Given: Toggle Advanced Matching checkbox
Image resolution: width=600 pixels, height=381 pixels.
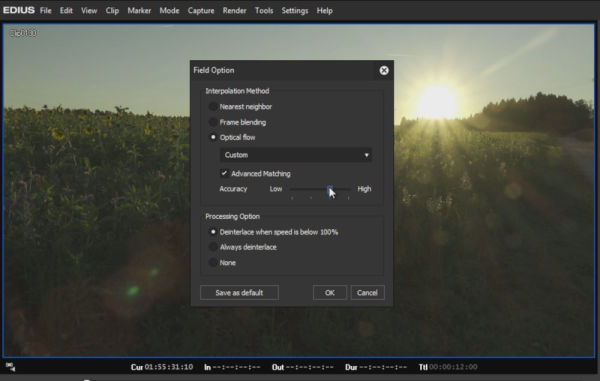Looking at the screenshot, I should click(224, 174).
